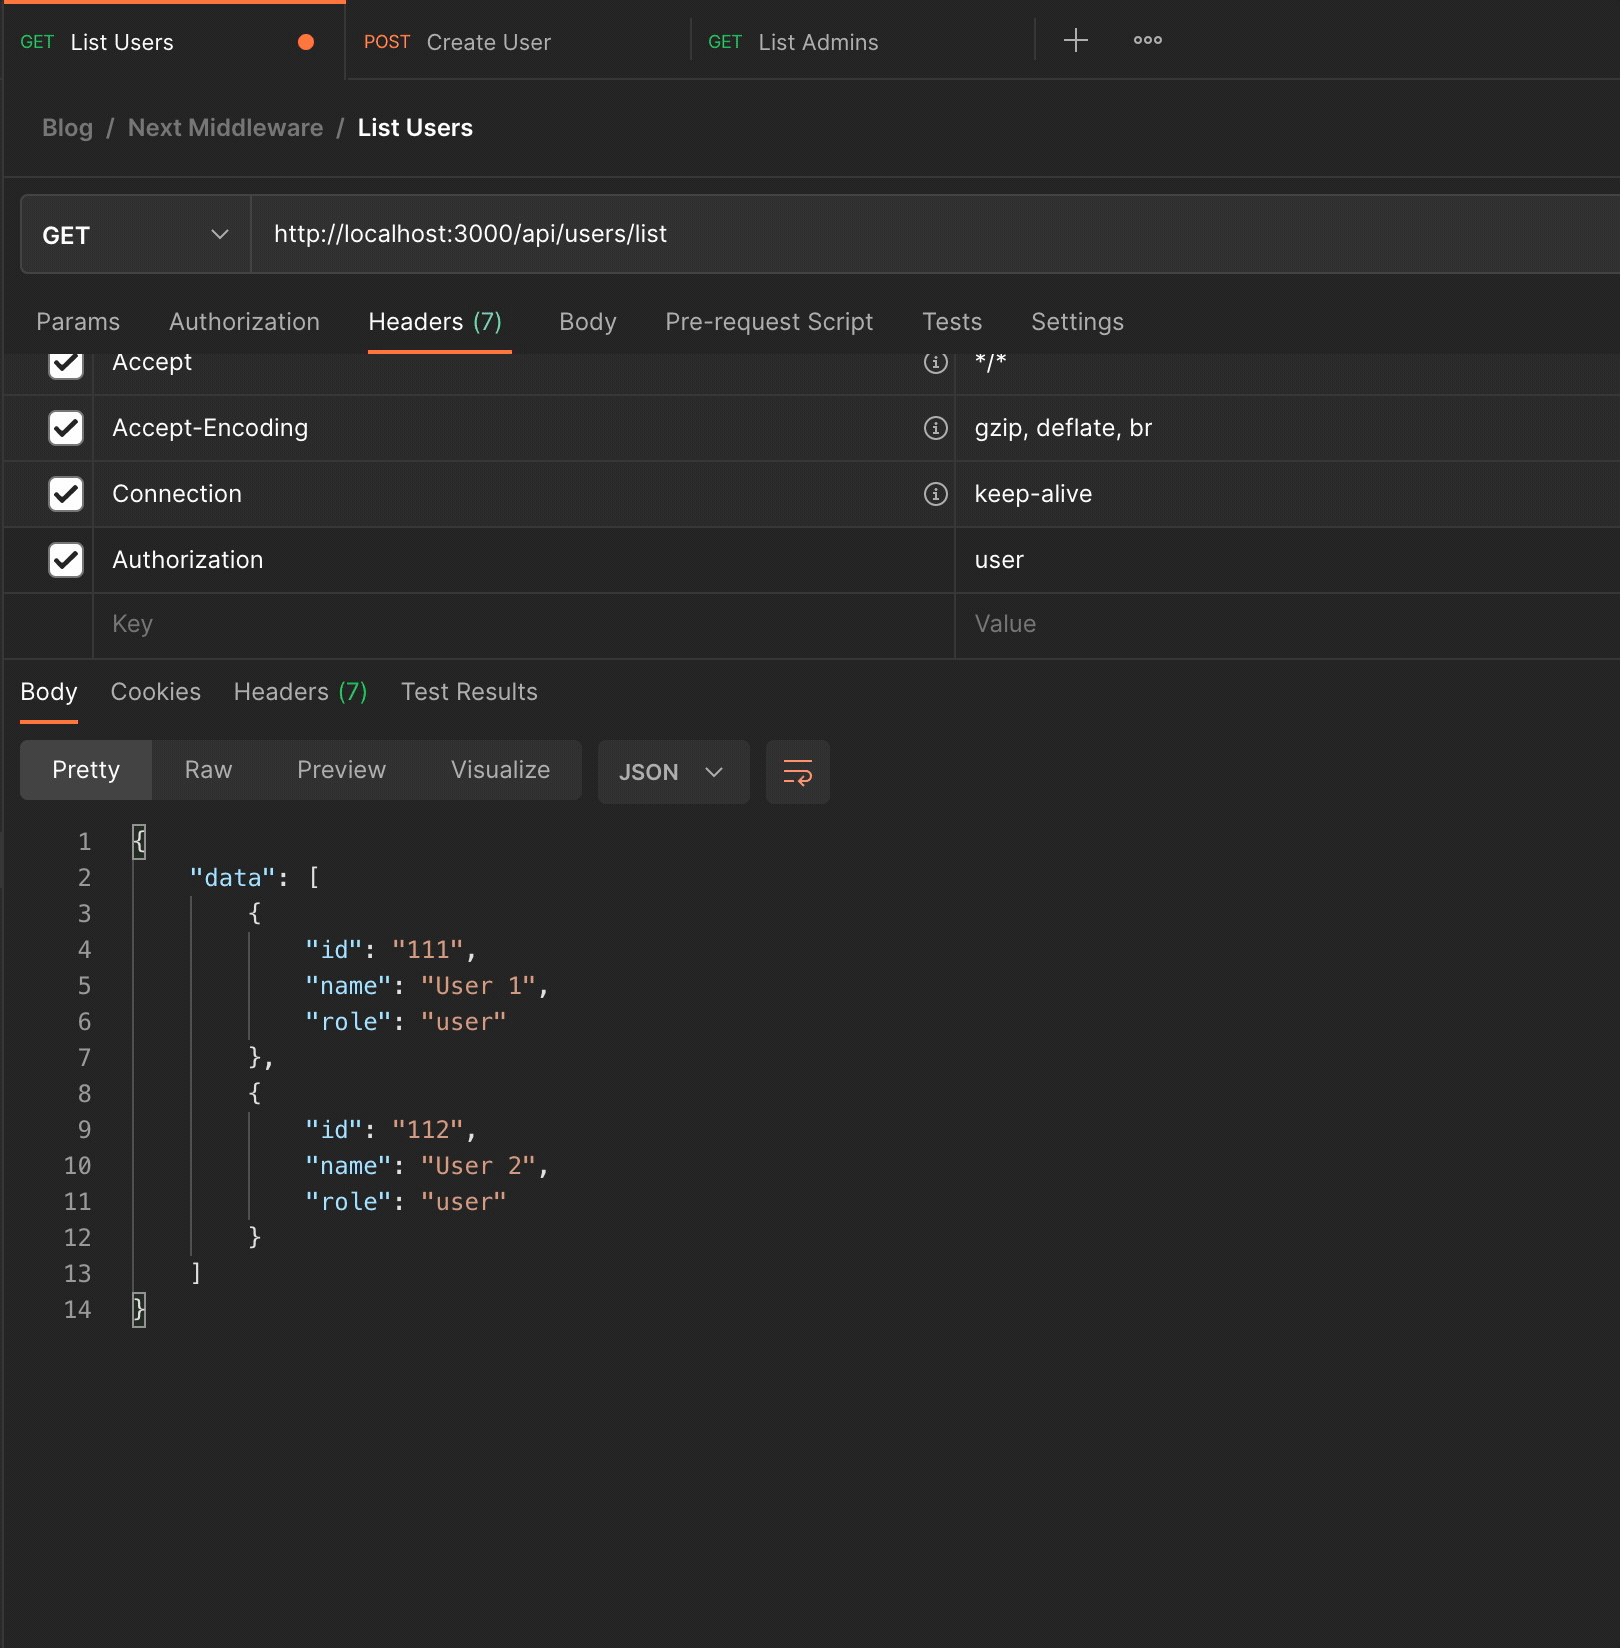Disable the Accept-Encoding header
The height and width of the screenshot is (1648, 1620).
[65, 428]
